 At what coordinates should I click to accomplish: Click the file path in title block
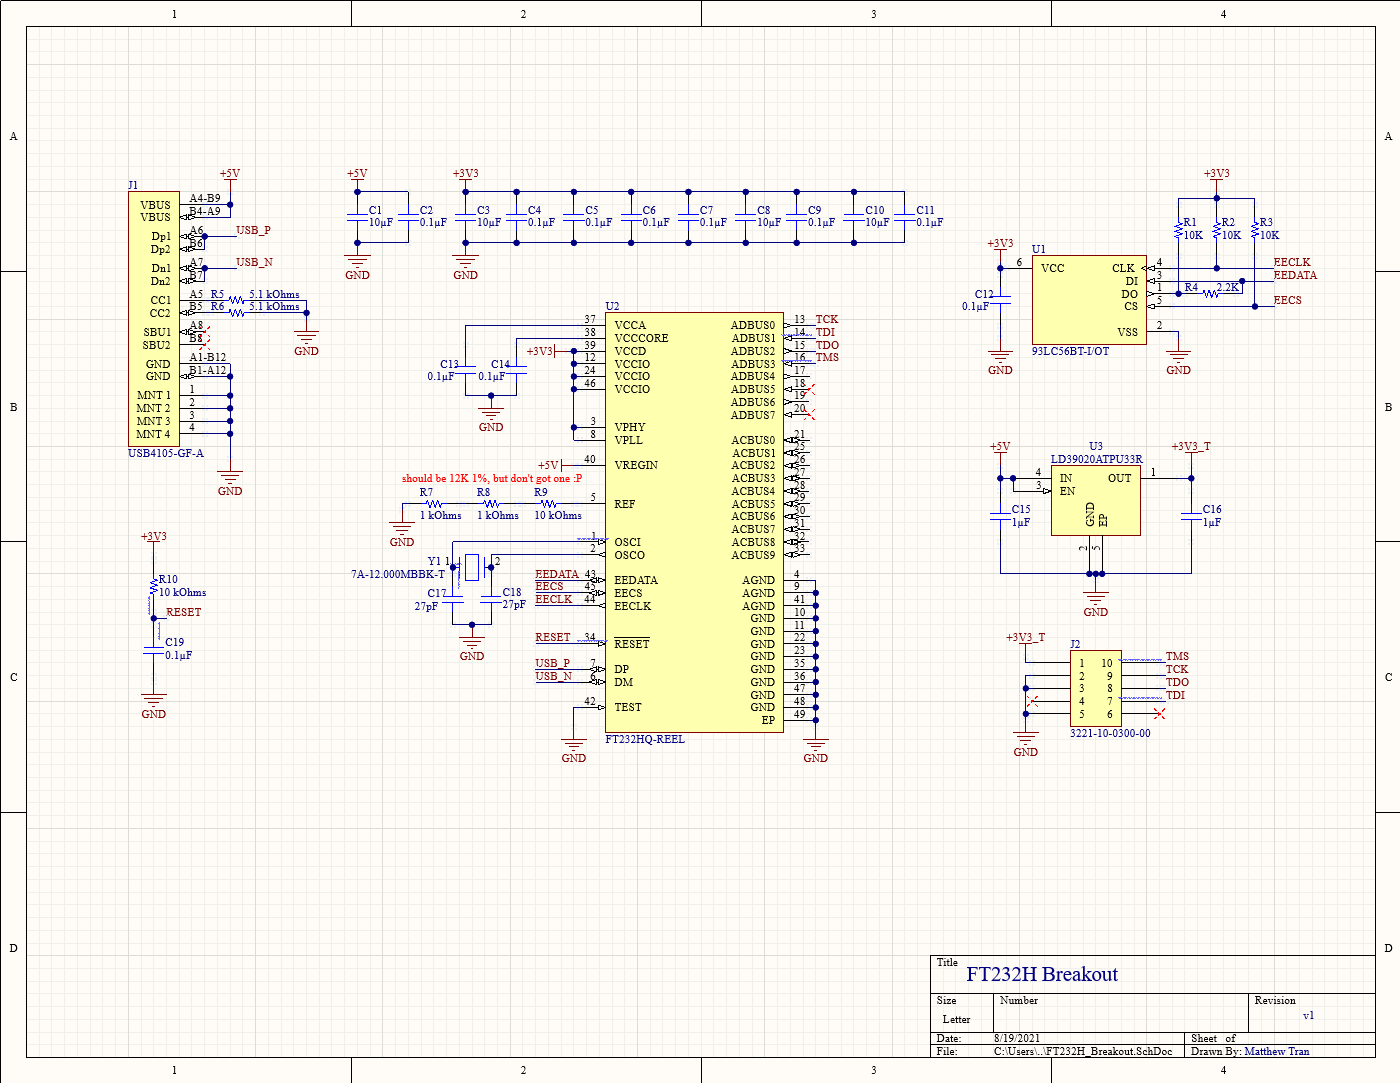(1082, 1051)
